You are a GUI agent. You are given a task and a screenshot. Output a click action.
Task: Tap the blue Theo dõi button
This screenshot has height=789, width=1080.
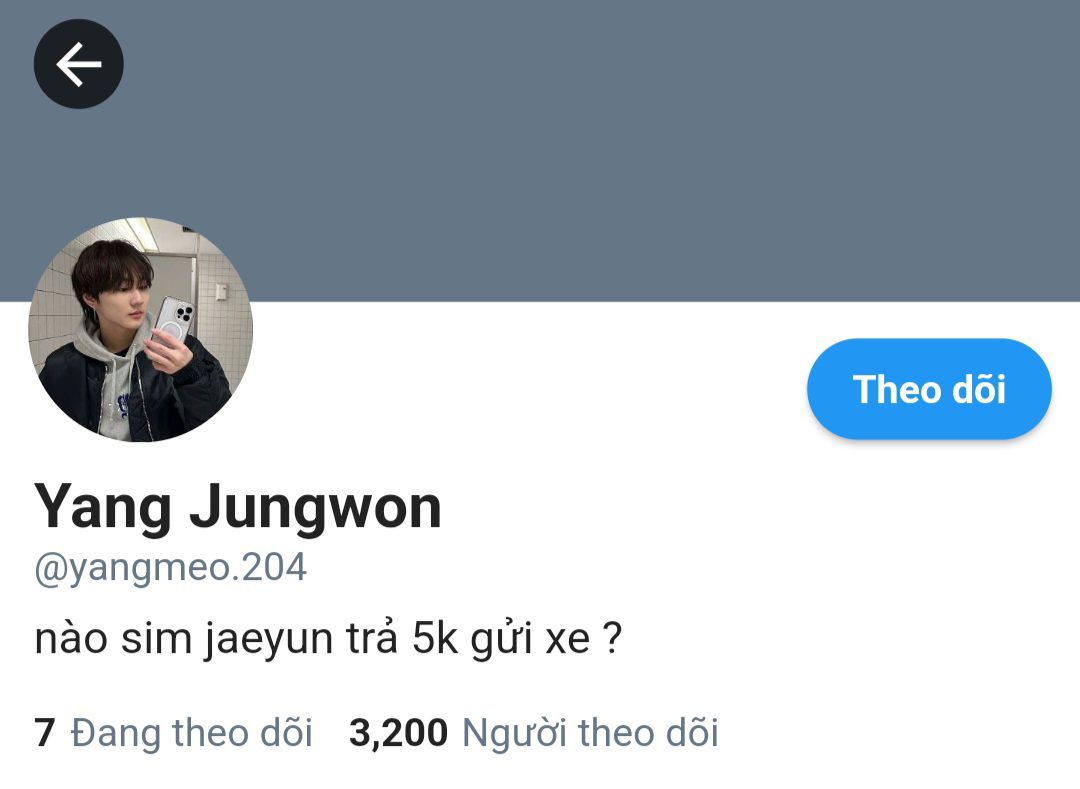click(x=929, y=389)
